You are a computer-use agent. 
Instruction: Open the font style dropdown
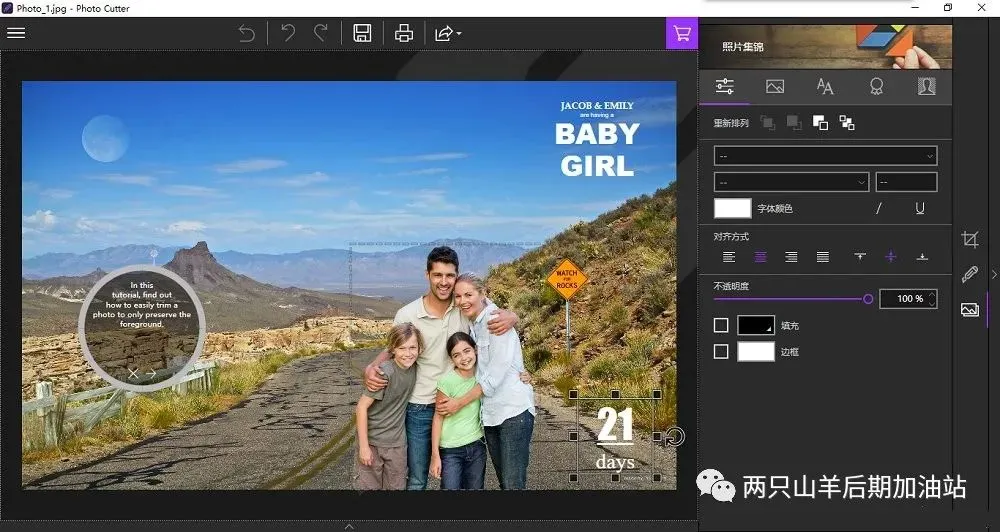[791, 182]
